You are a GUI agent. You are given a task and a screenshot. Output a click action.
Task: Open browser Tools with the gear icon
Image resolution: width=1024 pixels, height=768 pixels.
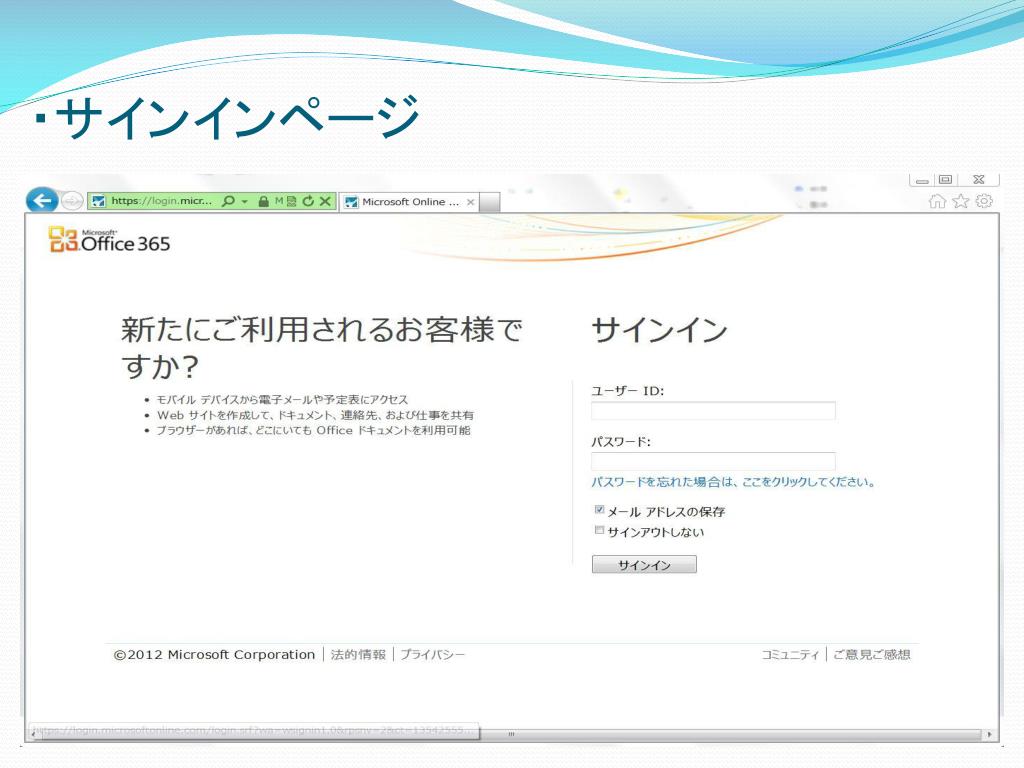(984, 201)
